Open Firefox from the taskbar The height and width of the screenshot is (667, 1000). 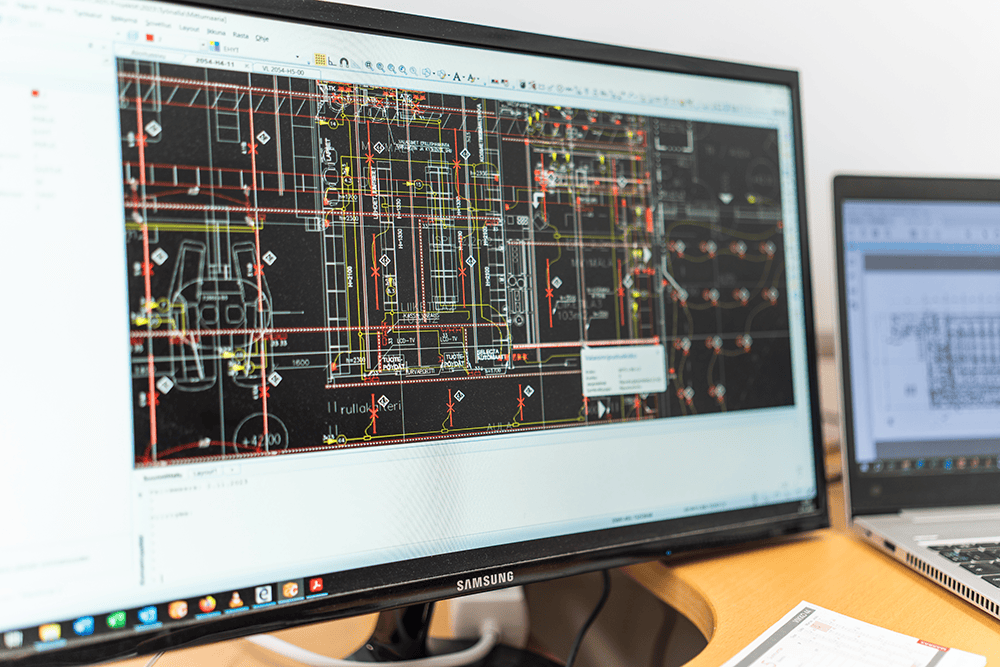point(207,604)
